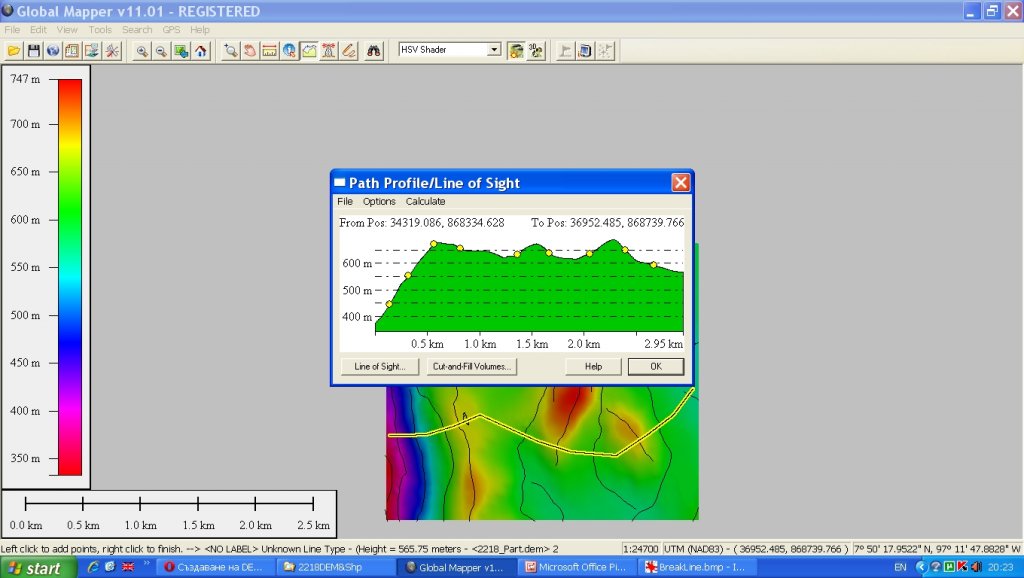The width and height of the screenshot is (1024, 578).
Task: Select the Measure ruler tool
Action: click(x=269, y=50)
